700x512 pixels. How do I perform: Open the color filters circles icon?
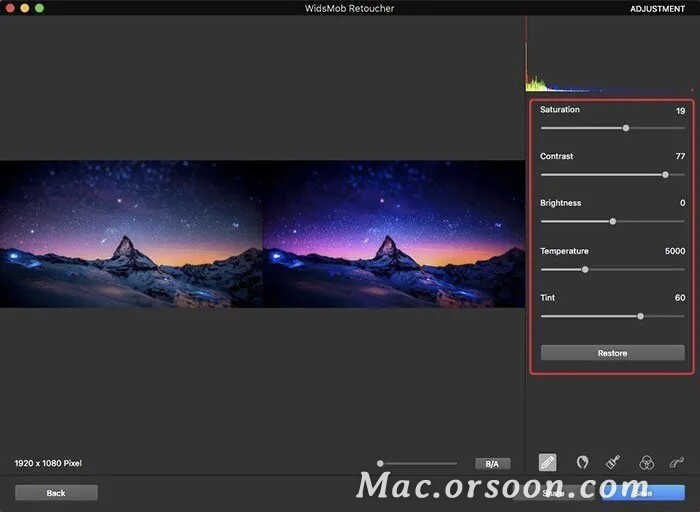(x=646, y=462)
